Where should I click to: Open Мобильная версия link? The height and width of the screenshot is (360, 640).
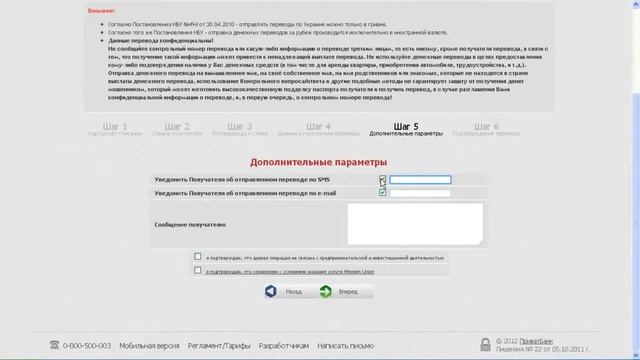pos(149,346)
